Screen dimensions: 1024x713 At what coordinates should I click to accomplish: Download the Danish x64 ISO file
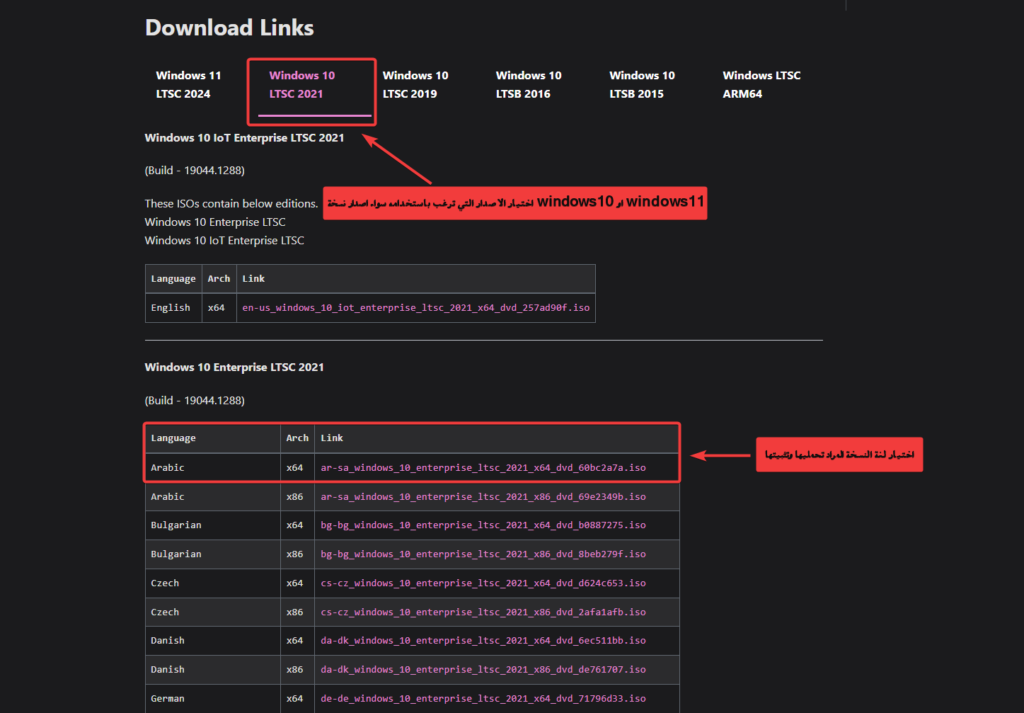coord(483,641)
